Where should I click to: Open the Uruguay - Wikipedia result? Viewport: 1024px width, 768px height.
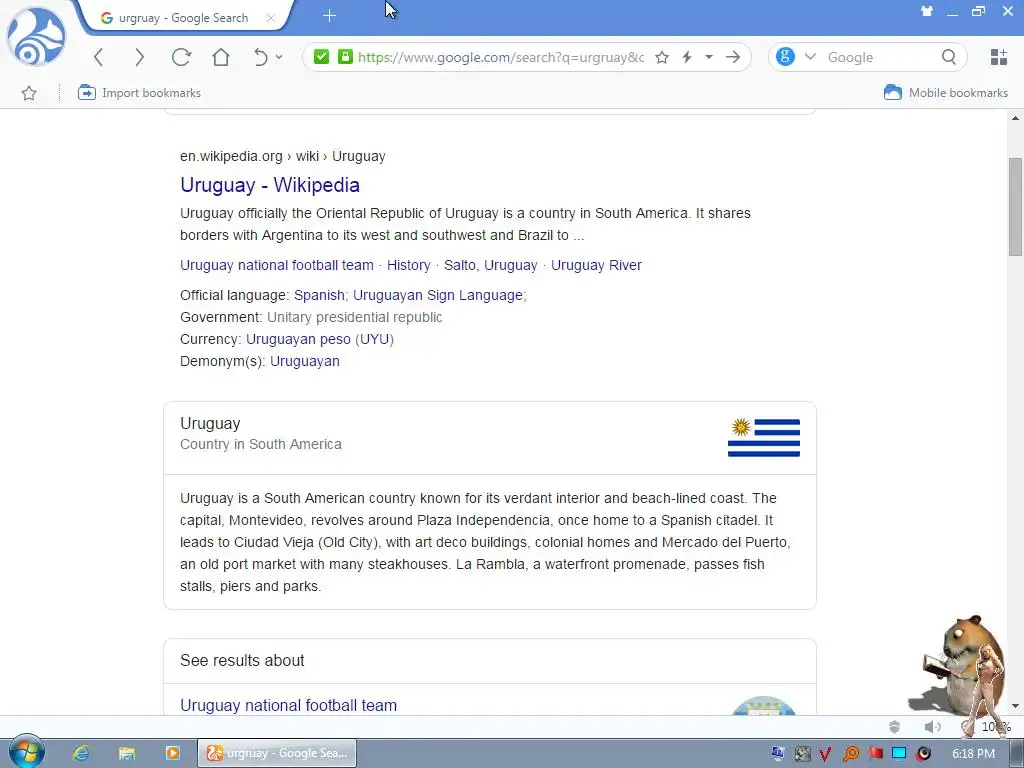(x=270, y=185)
